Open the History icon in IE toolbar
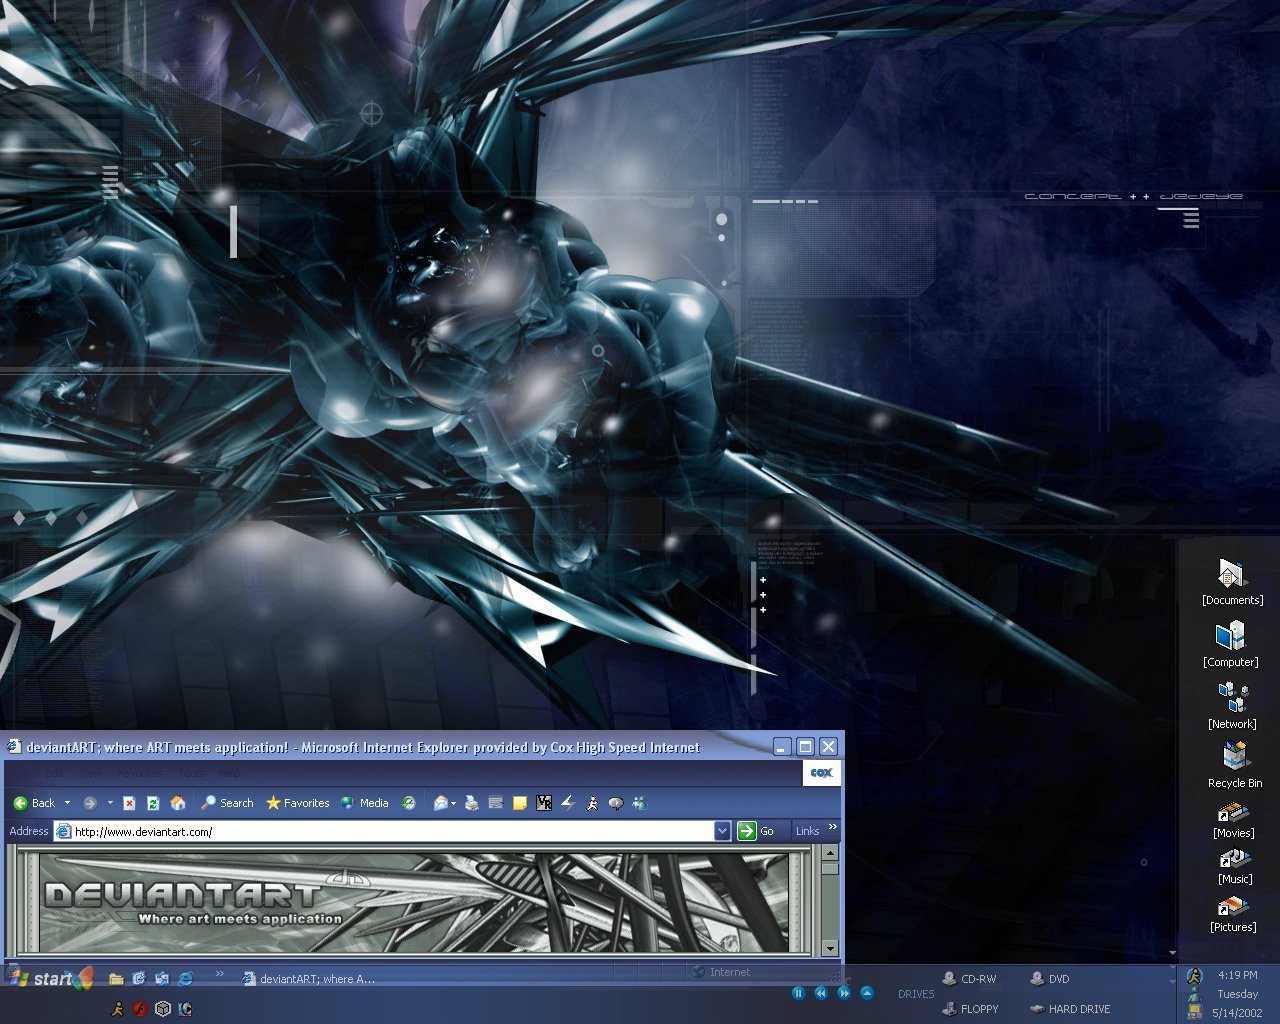1280x1024 pixels. pyautogui.click(x=408, y=803)
